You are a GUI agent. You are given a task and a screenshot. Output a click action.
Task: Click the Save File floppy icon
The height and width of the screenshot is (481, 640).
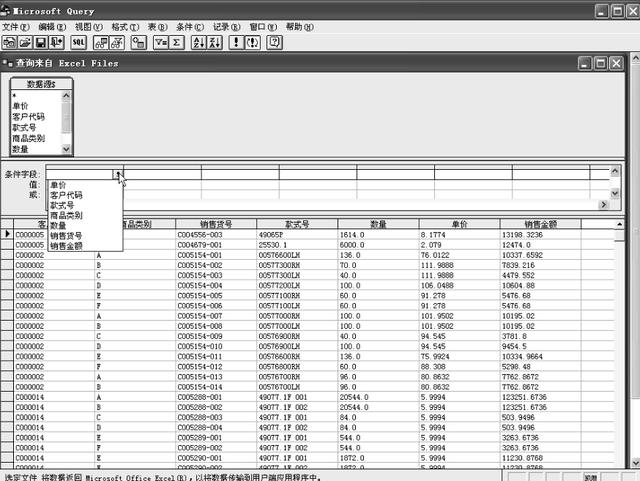coord(40,42)
